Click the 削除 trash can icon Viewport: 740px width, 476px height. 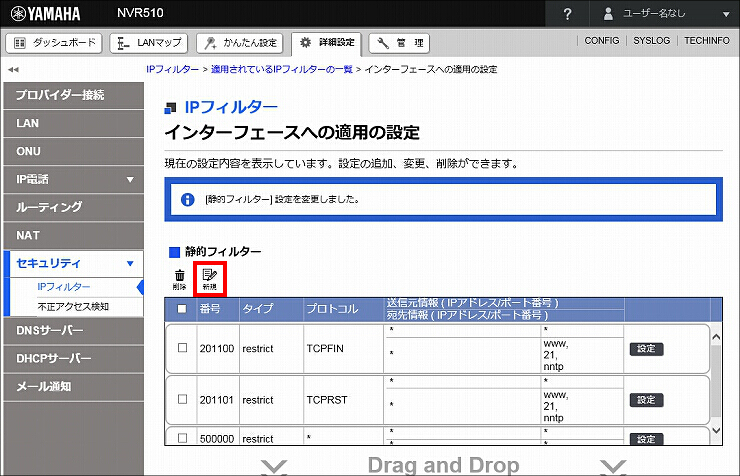(179, 279)
